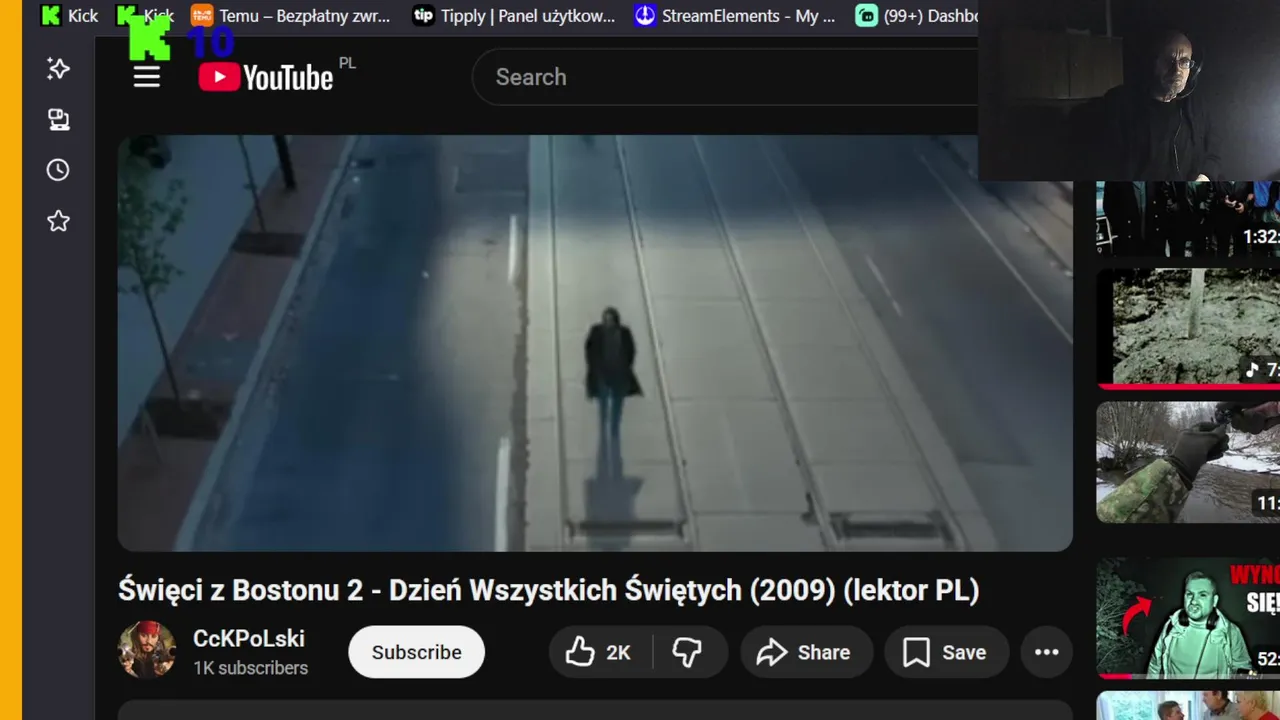Image resolution: width=1280 pixels, height=720 pixels.
Task: Open recommended snowy camouflage video thumbnail
Action: pyautogui.click(x=1188, y=462)
